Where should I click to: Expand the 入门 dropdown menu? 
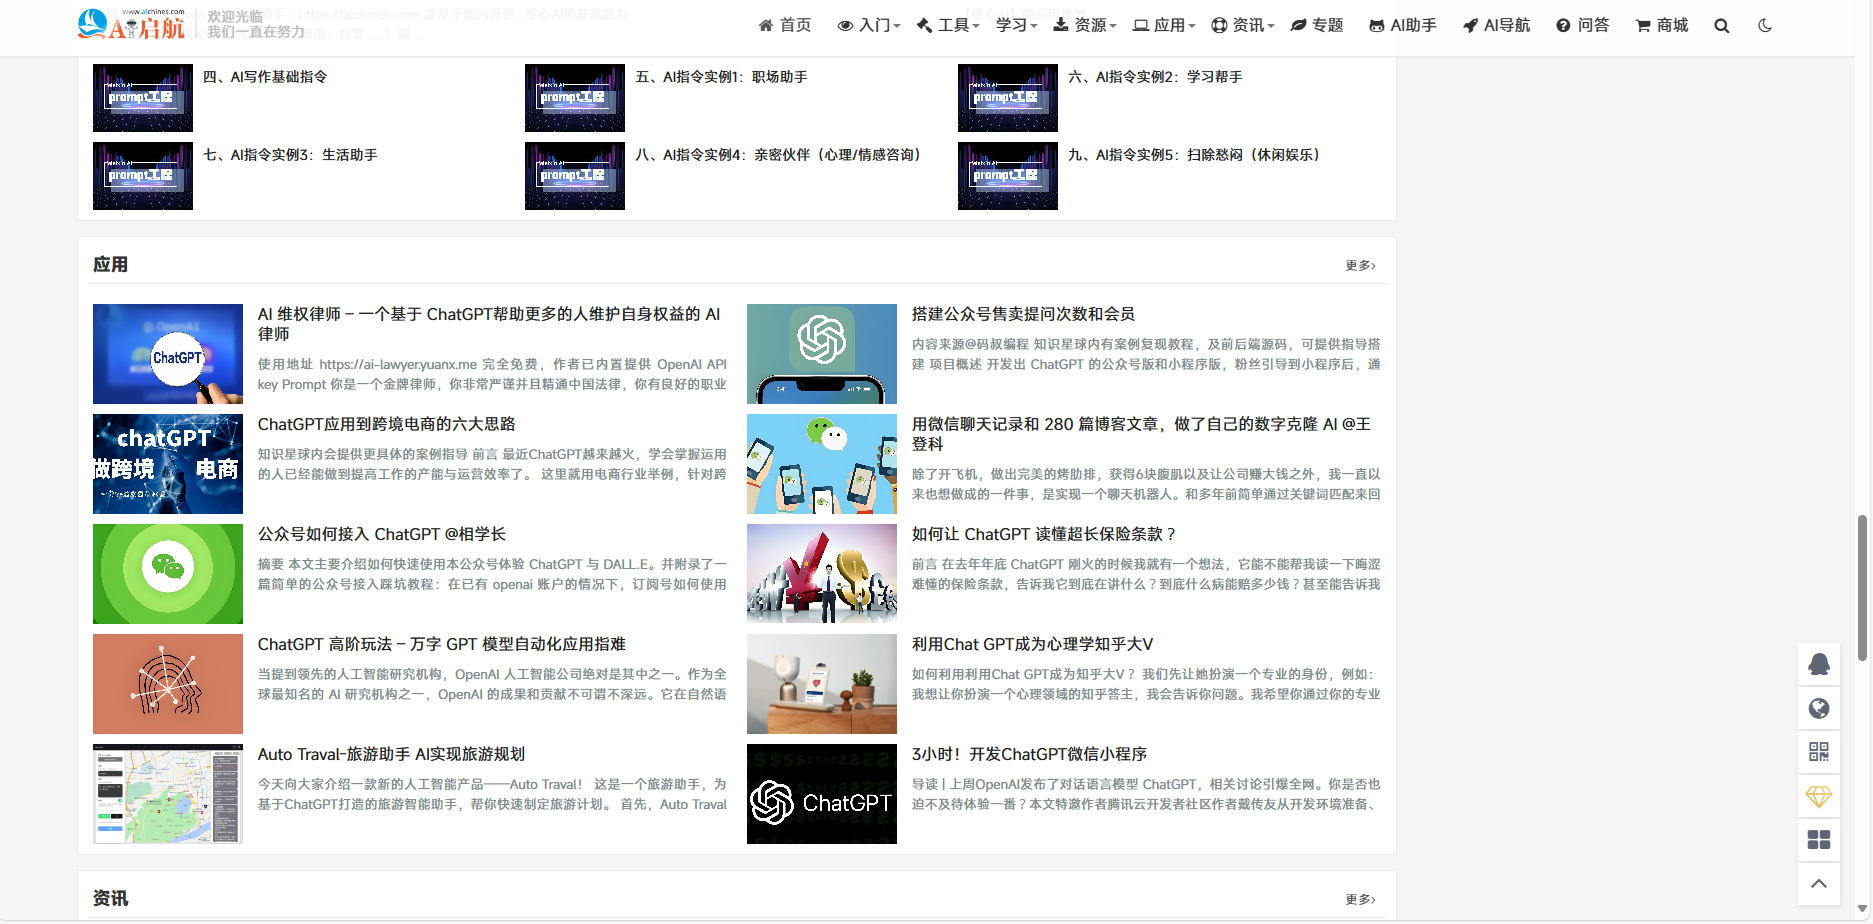pyautogui.click(x=868, y=25)
